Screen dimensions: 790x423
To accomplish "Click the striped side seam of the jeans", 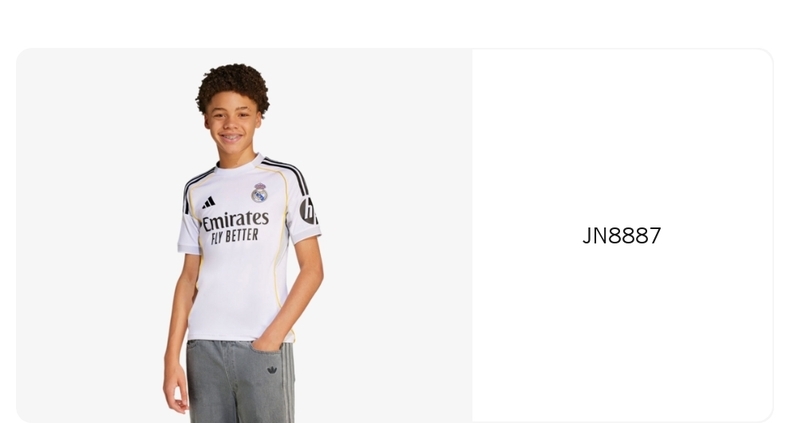I will coord(288,383).
